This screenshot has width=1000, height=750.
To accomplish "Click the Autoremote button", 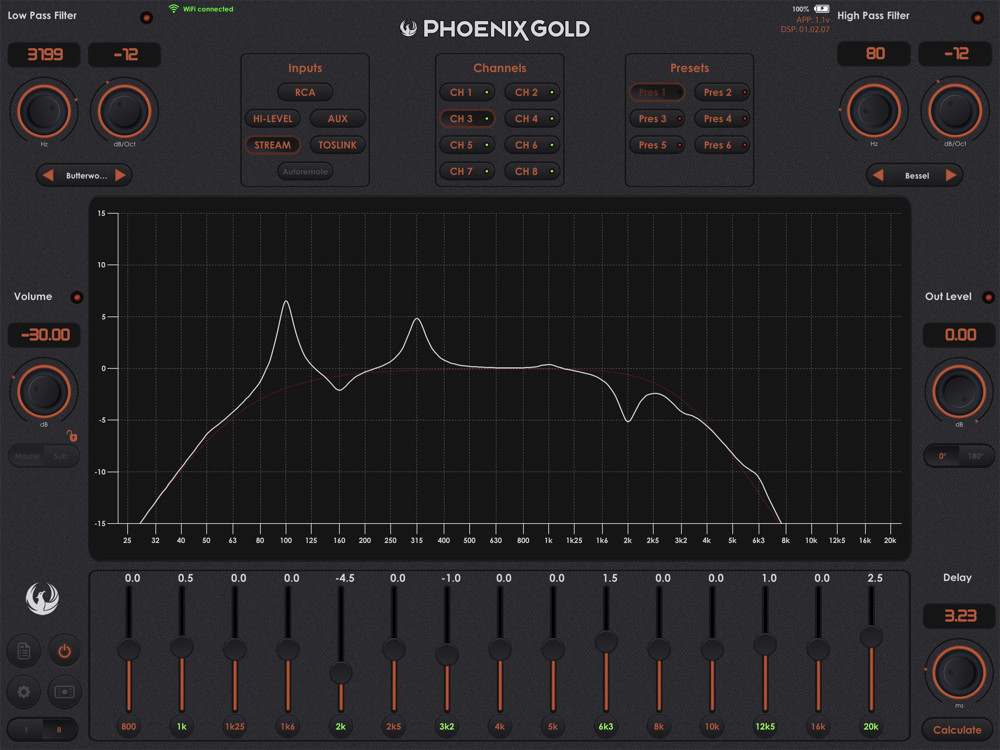I will (305, 172).
